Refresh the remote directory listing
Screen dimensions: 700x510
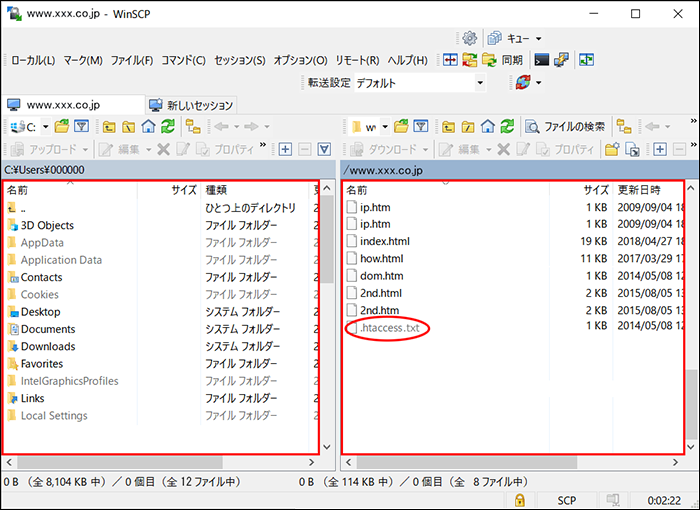(x=508, y=127)
